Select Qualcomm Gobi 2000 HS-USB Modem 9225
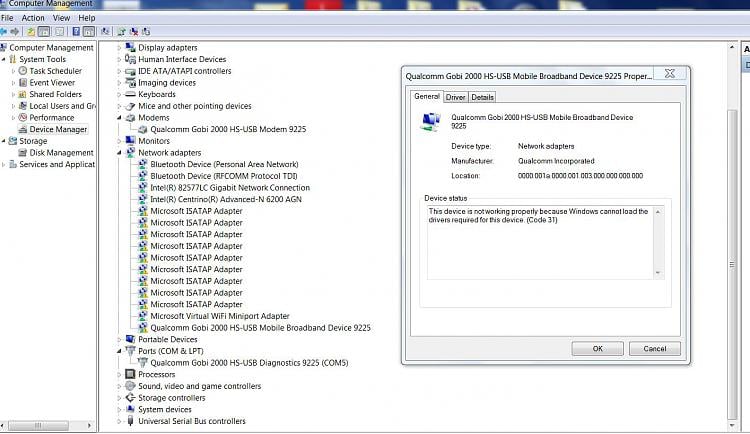The image size is (750, 434). point(228,129)
